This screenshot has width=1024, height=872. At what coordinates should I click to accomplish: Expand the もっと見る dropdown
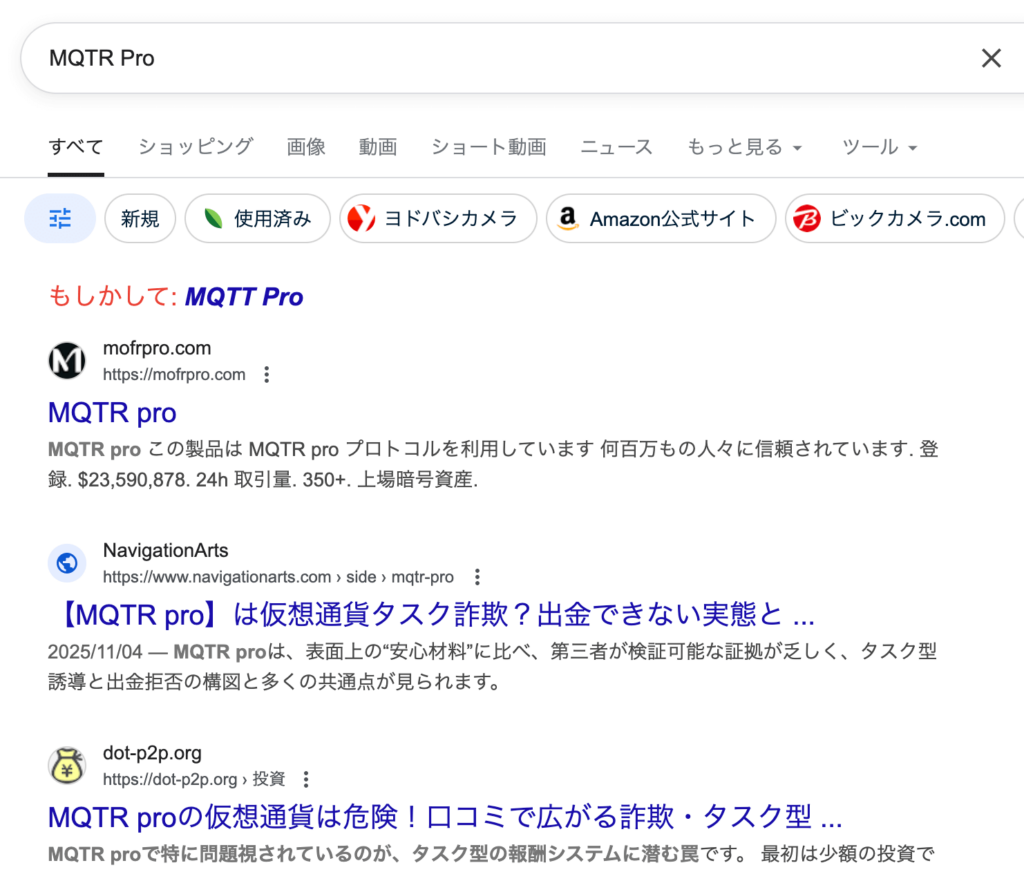744,147
